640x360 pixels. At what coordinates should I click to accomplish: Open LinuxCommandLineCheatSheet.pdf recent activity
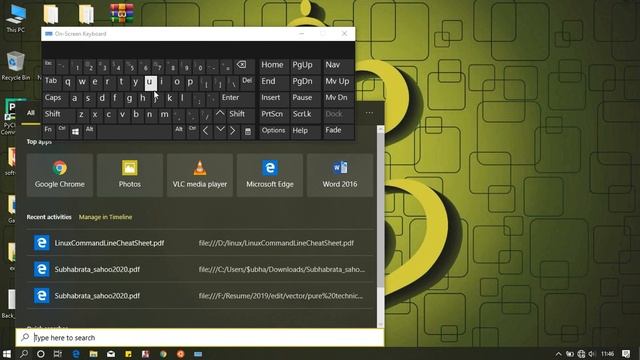(200, 243)
